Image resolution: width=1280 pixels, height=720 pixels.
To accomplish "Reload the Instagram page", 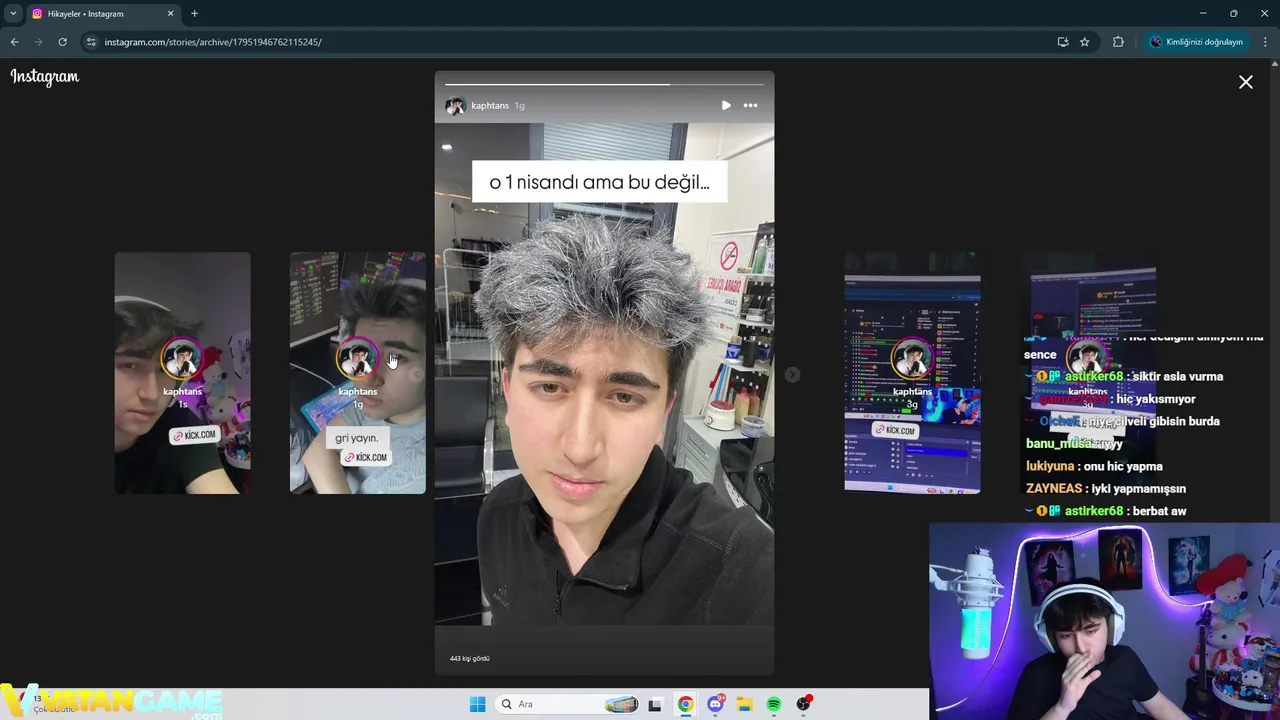I will pos(62,42).
